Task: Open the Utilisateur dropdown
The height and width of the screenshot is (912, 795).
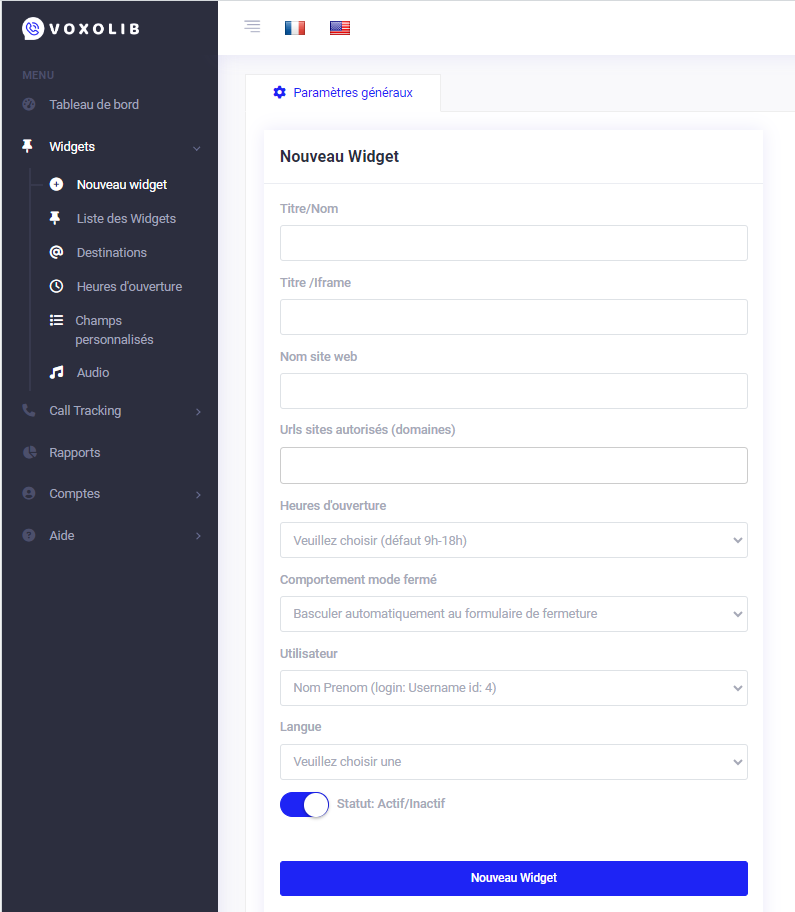Action: tap(513, 688)
